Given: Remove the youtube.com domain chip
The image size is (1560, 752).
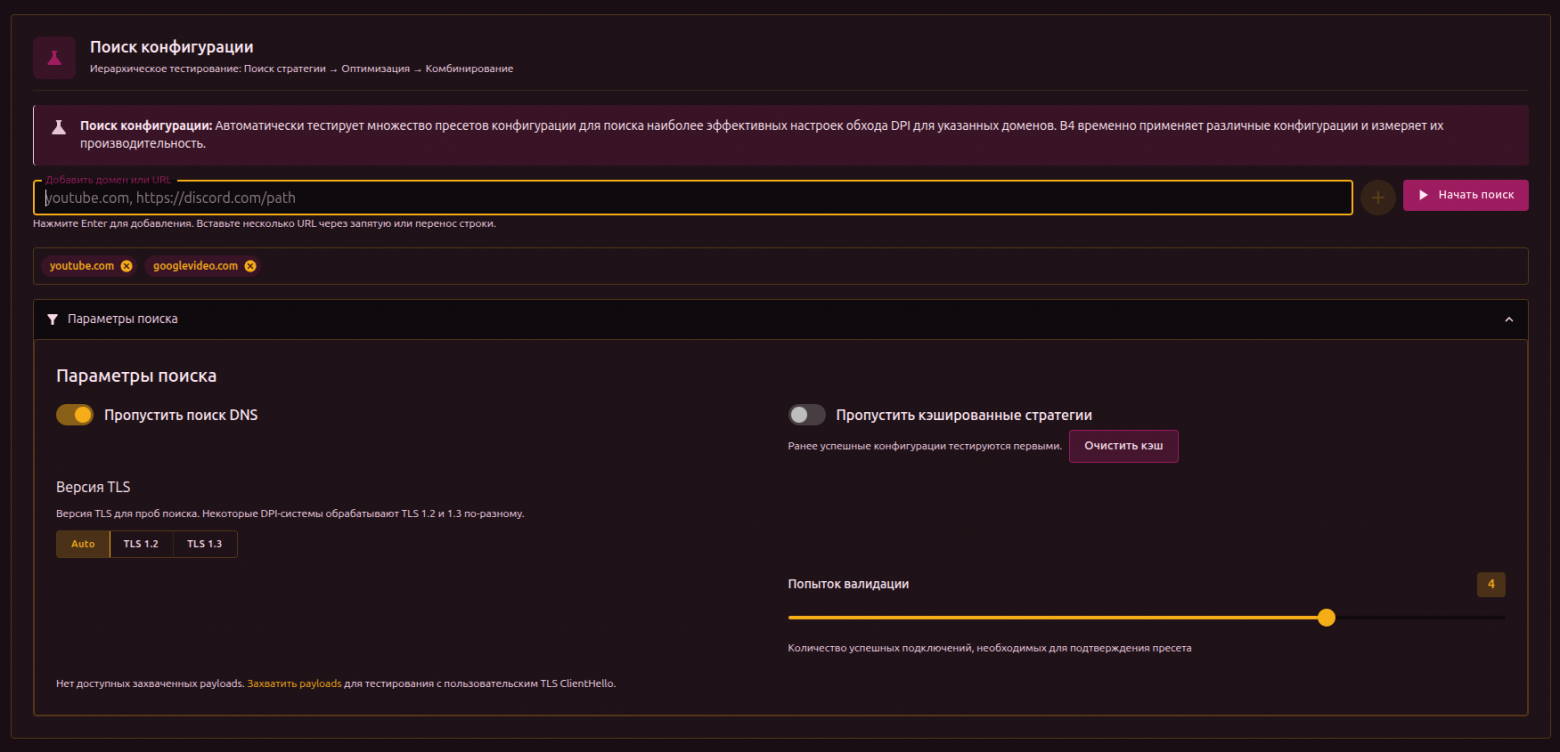Looking at the screenshot, I should (126, 266).
